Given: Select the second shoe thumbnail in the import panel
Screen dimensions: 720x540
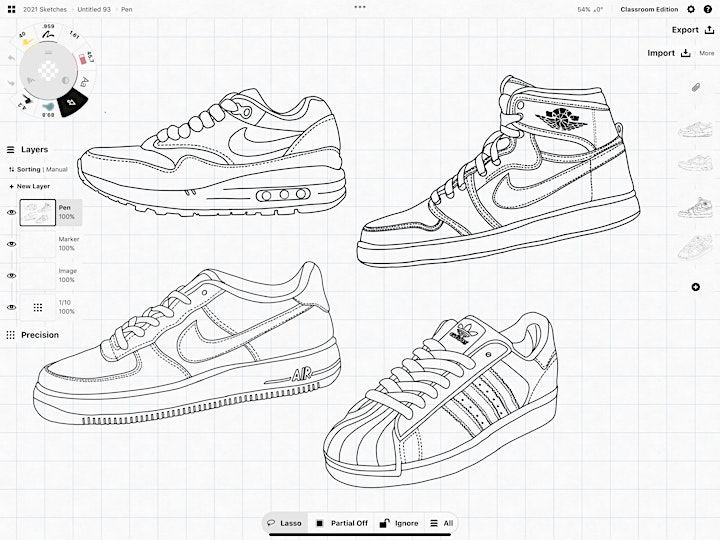Looking at the screenshot, I should tap(696, 163).
